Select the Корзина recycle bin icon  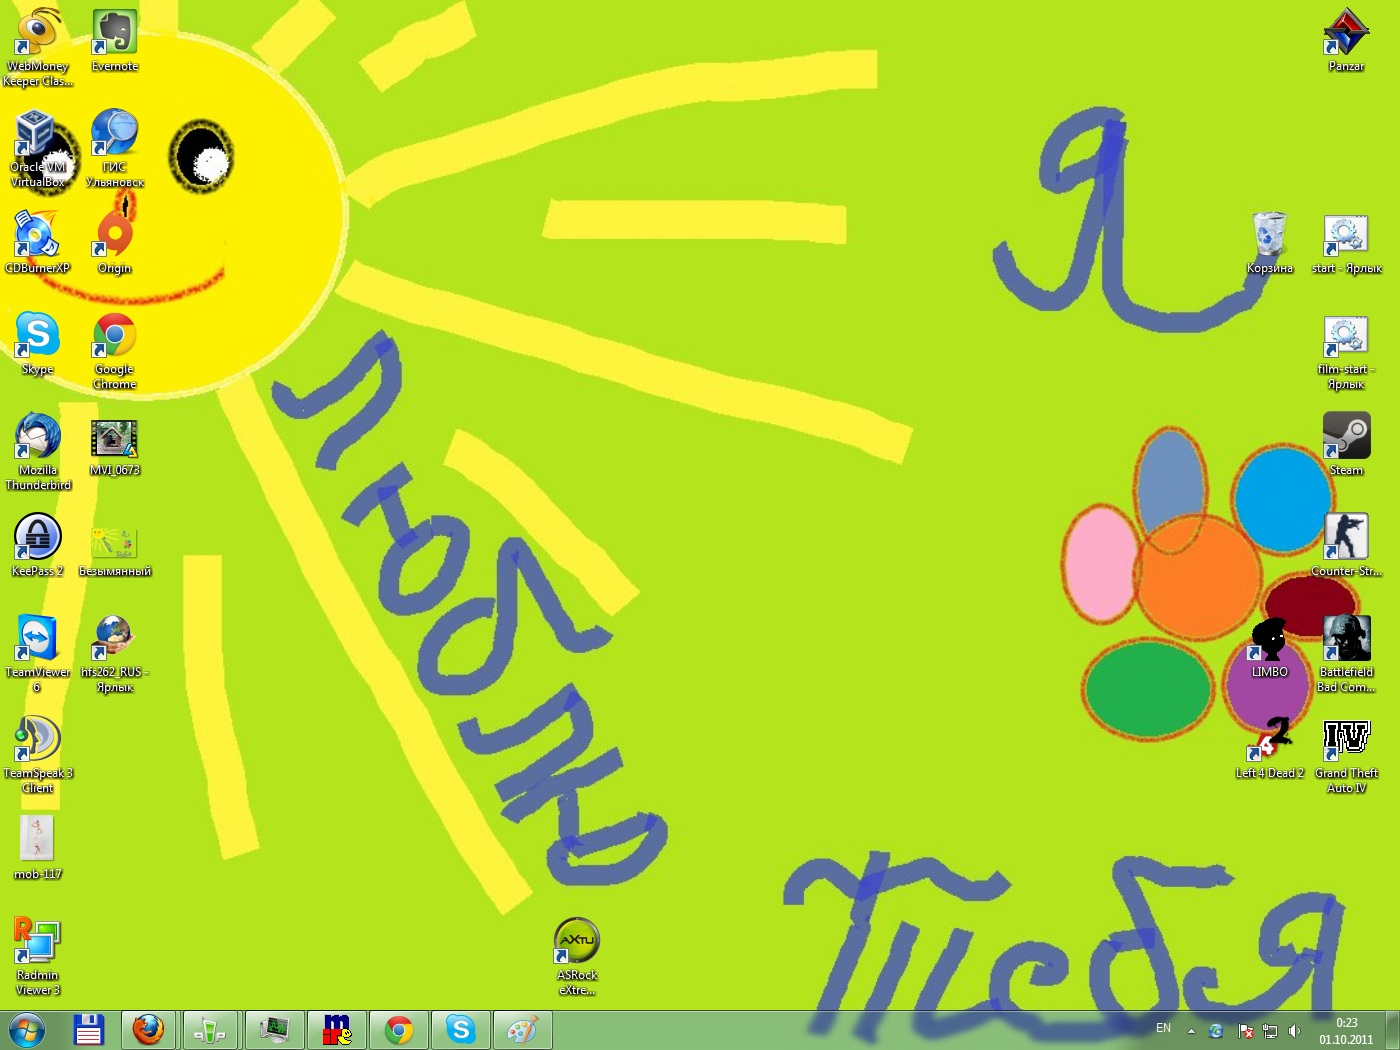(1270, 243)
